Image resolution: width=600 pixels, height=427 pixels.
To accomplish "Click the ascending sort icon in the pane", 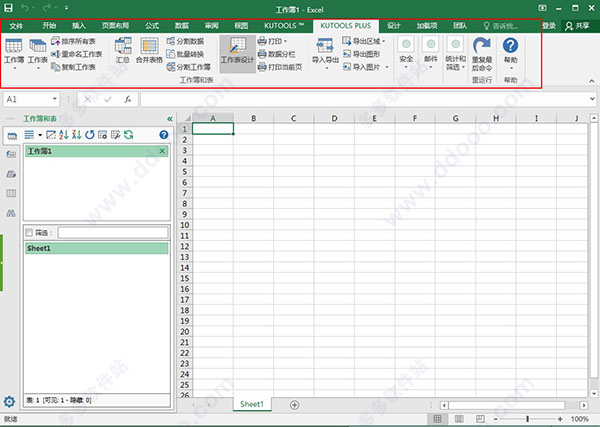I will (x=64, y=135).
